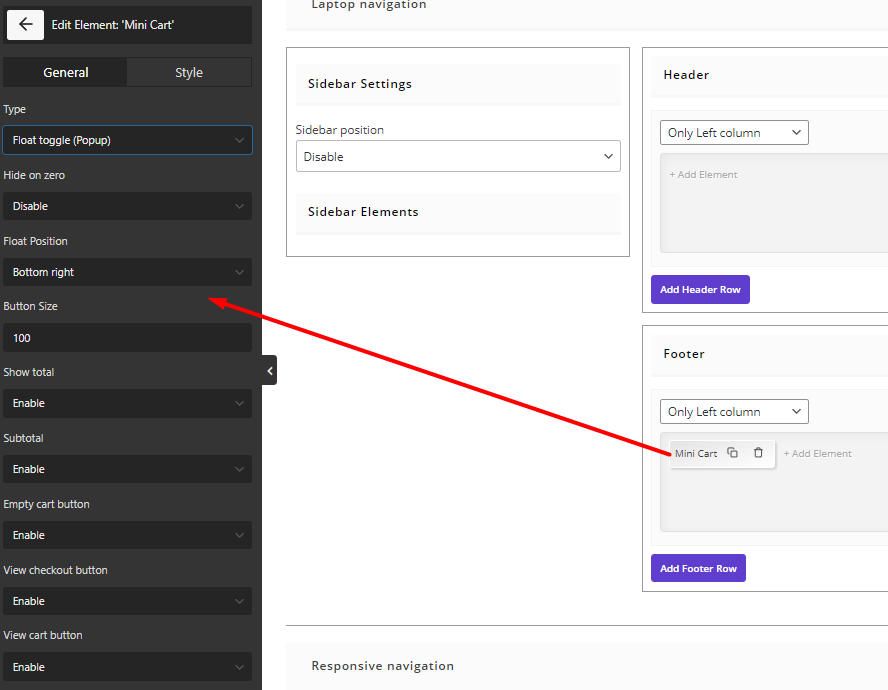Image resolution: width=888 pixels, height=690 pixels.
Task: Click Add Element link in Header row
Action: (x=703, y=174)
